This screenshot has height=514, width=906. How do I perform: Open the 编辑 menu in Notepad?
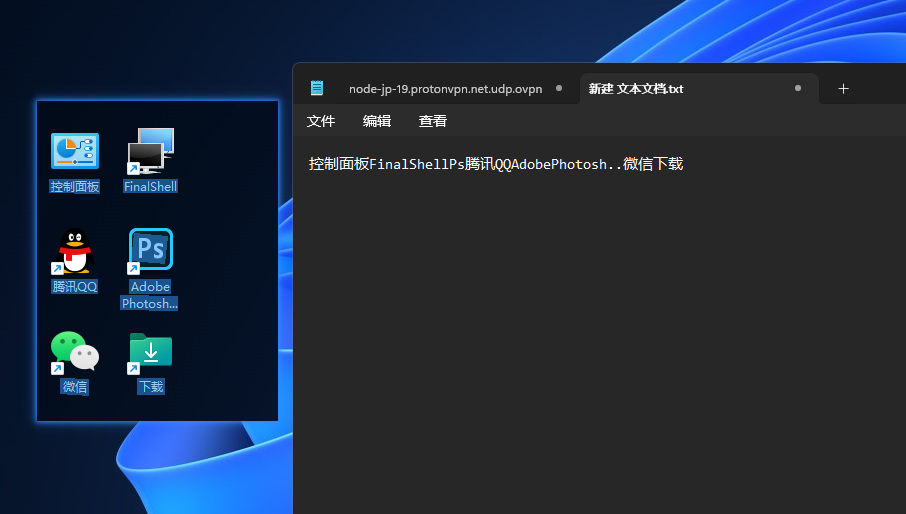[x=377, y=121]
